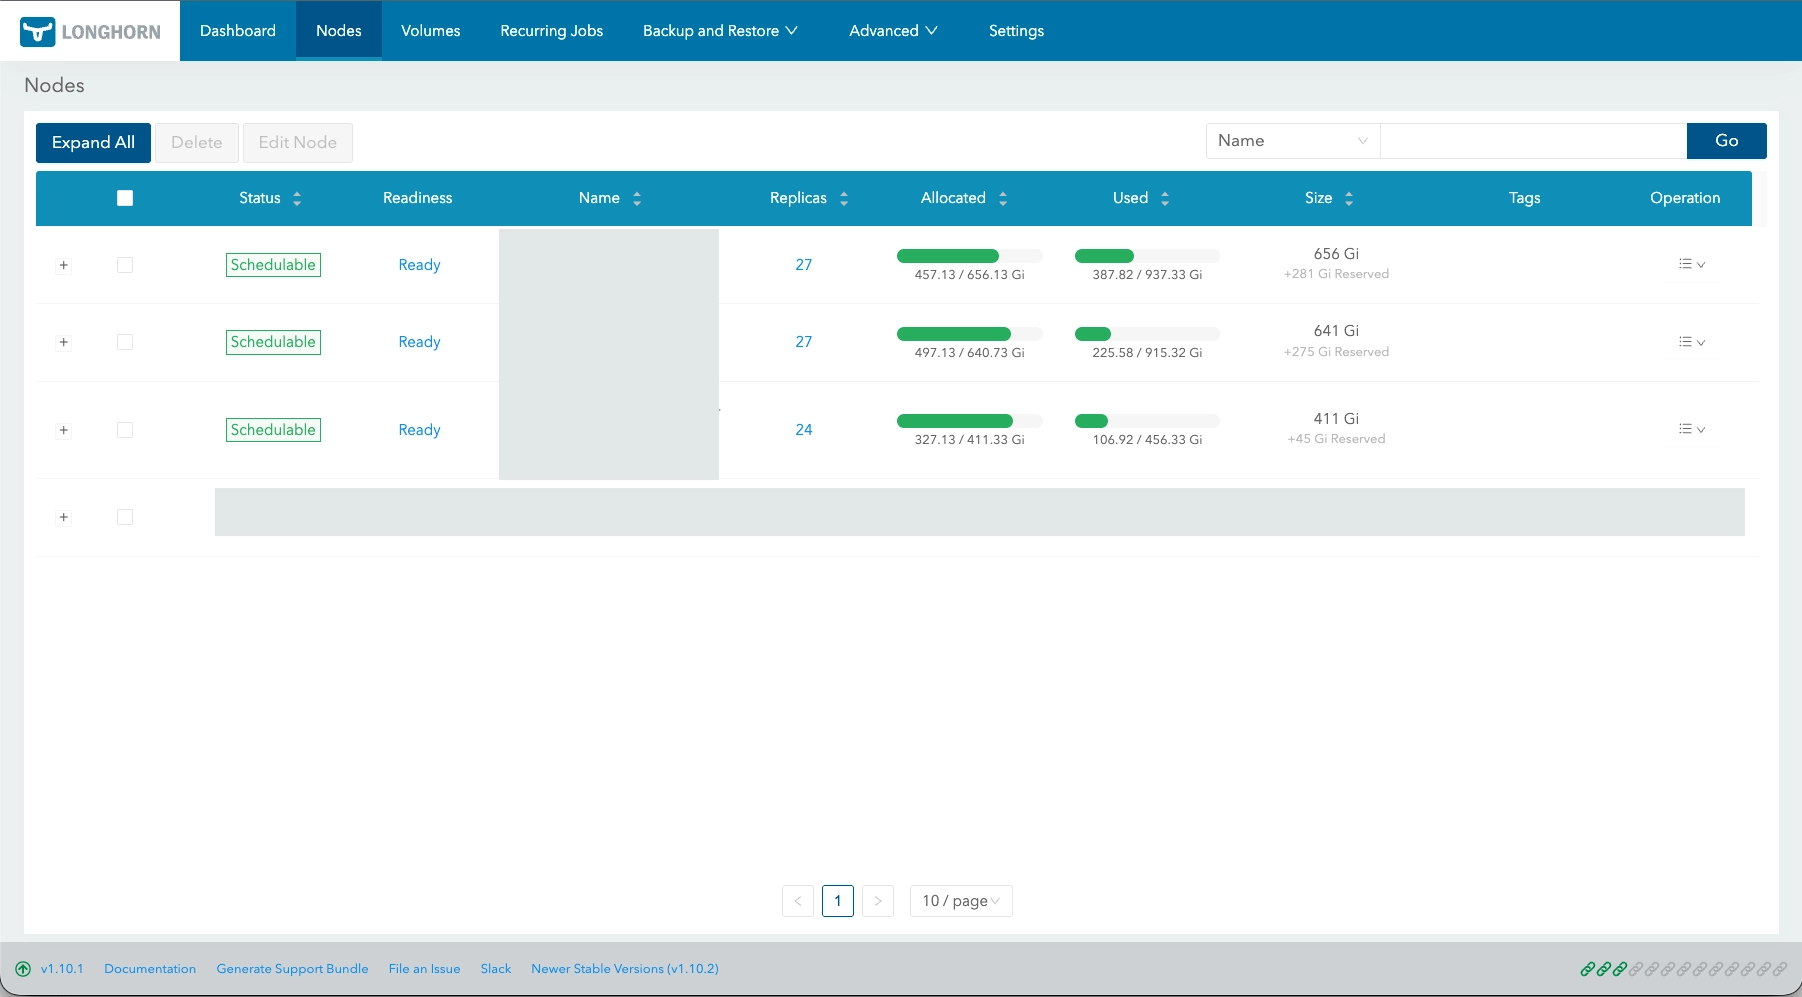Open the Name search field dropdown

[1293, 141]
